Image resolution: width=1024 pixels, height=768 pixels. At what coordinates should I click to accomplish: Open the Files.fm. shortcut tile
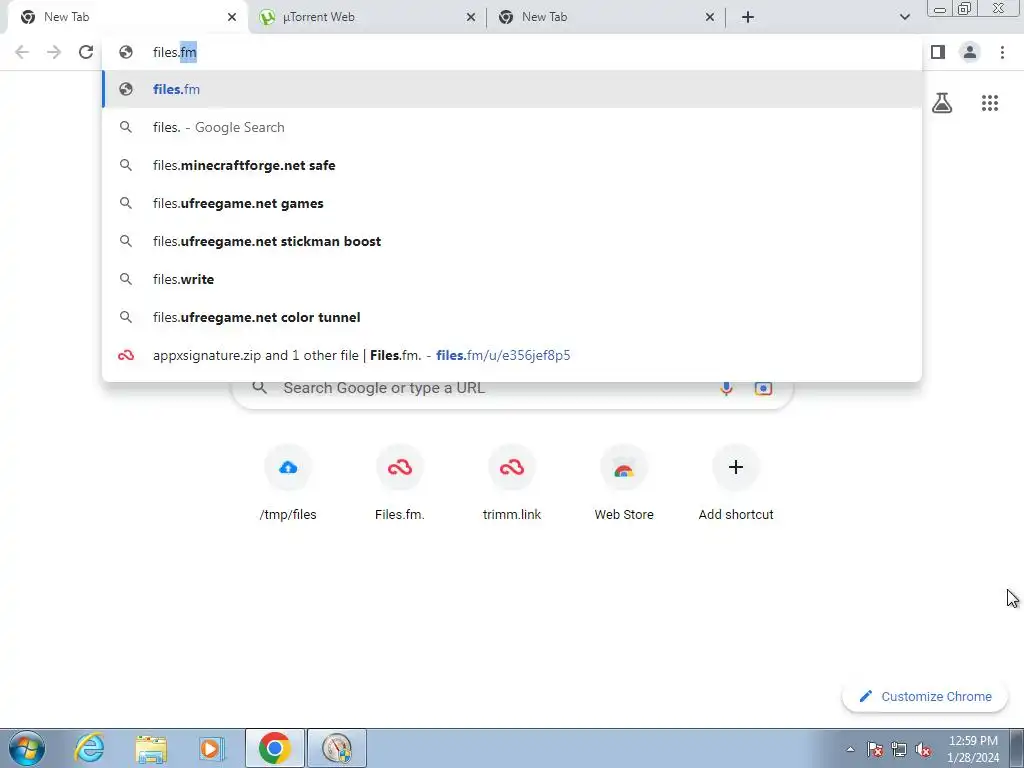point(400,483)
